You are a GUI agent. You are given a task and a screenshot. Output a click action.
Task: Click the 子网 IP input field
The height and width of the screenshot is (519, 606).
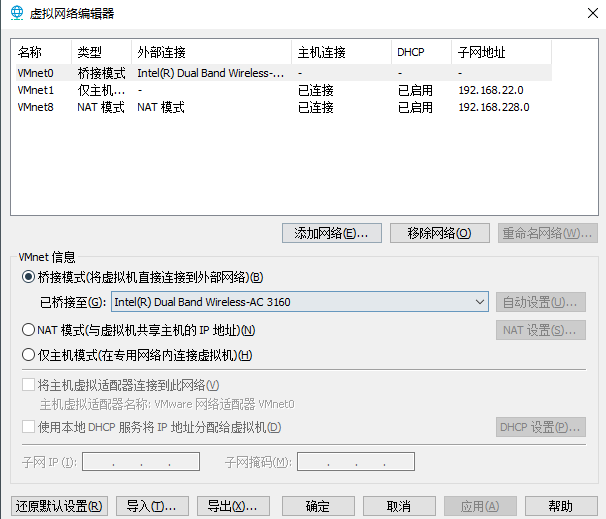pyautogui.click(x=141, y=462)
